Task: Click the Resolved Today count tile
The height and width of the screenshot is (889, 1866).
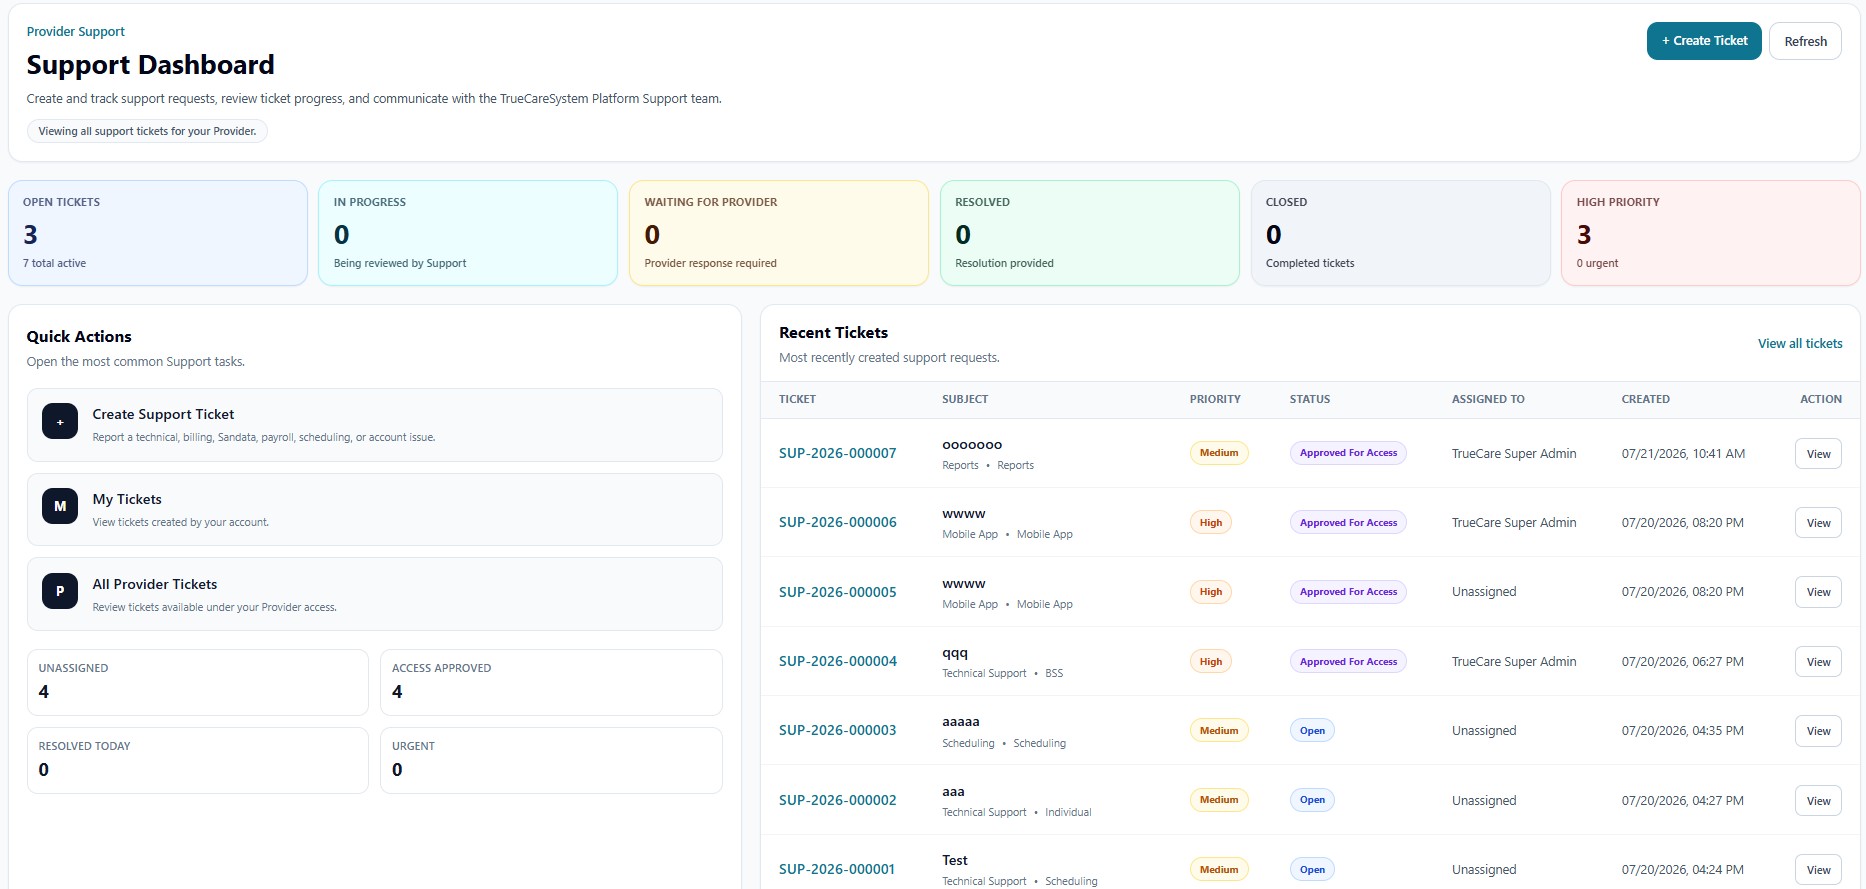Action: point(197,760)
